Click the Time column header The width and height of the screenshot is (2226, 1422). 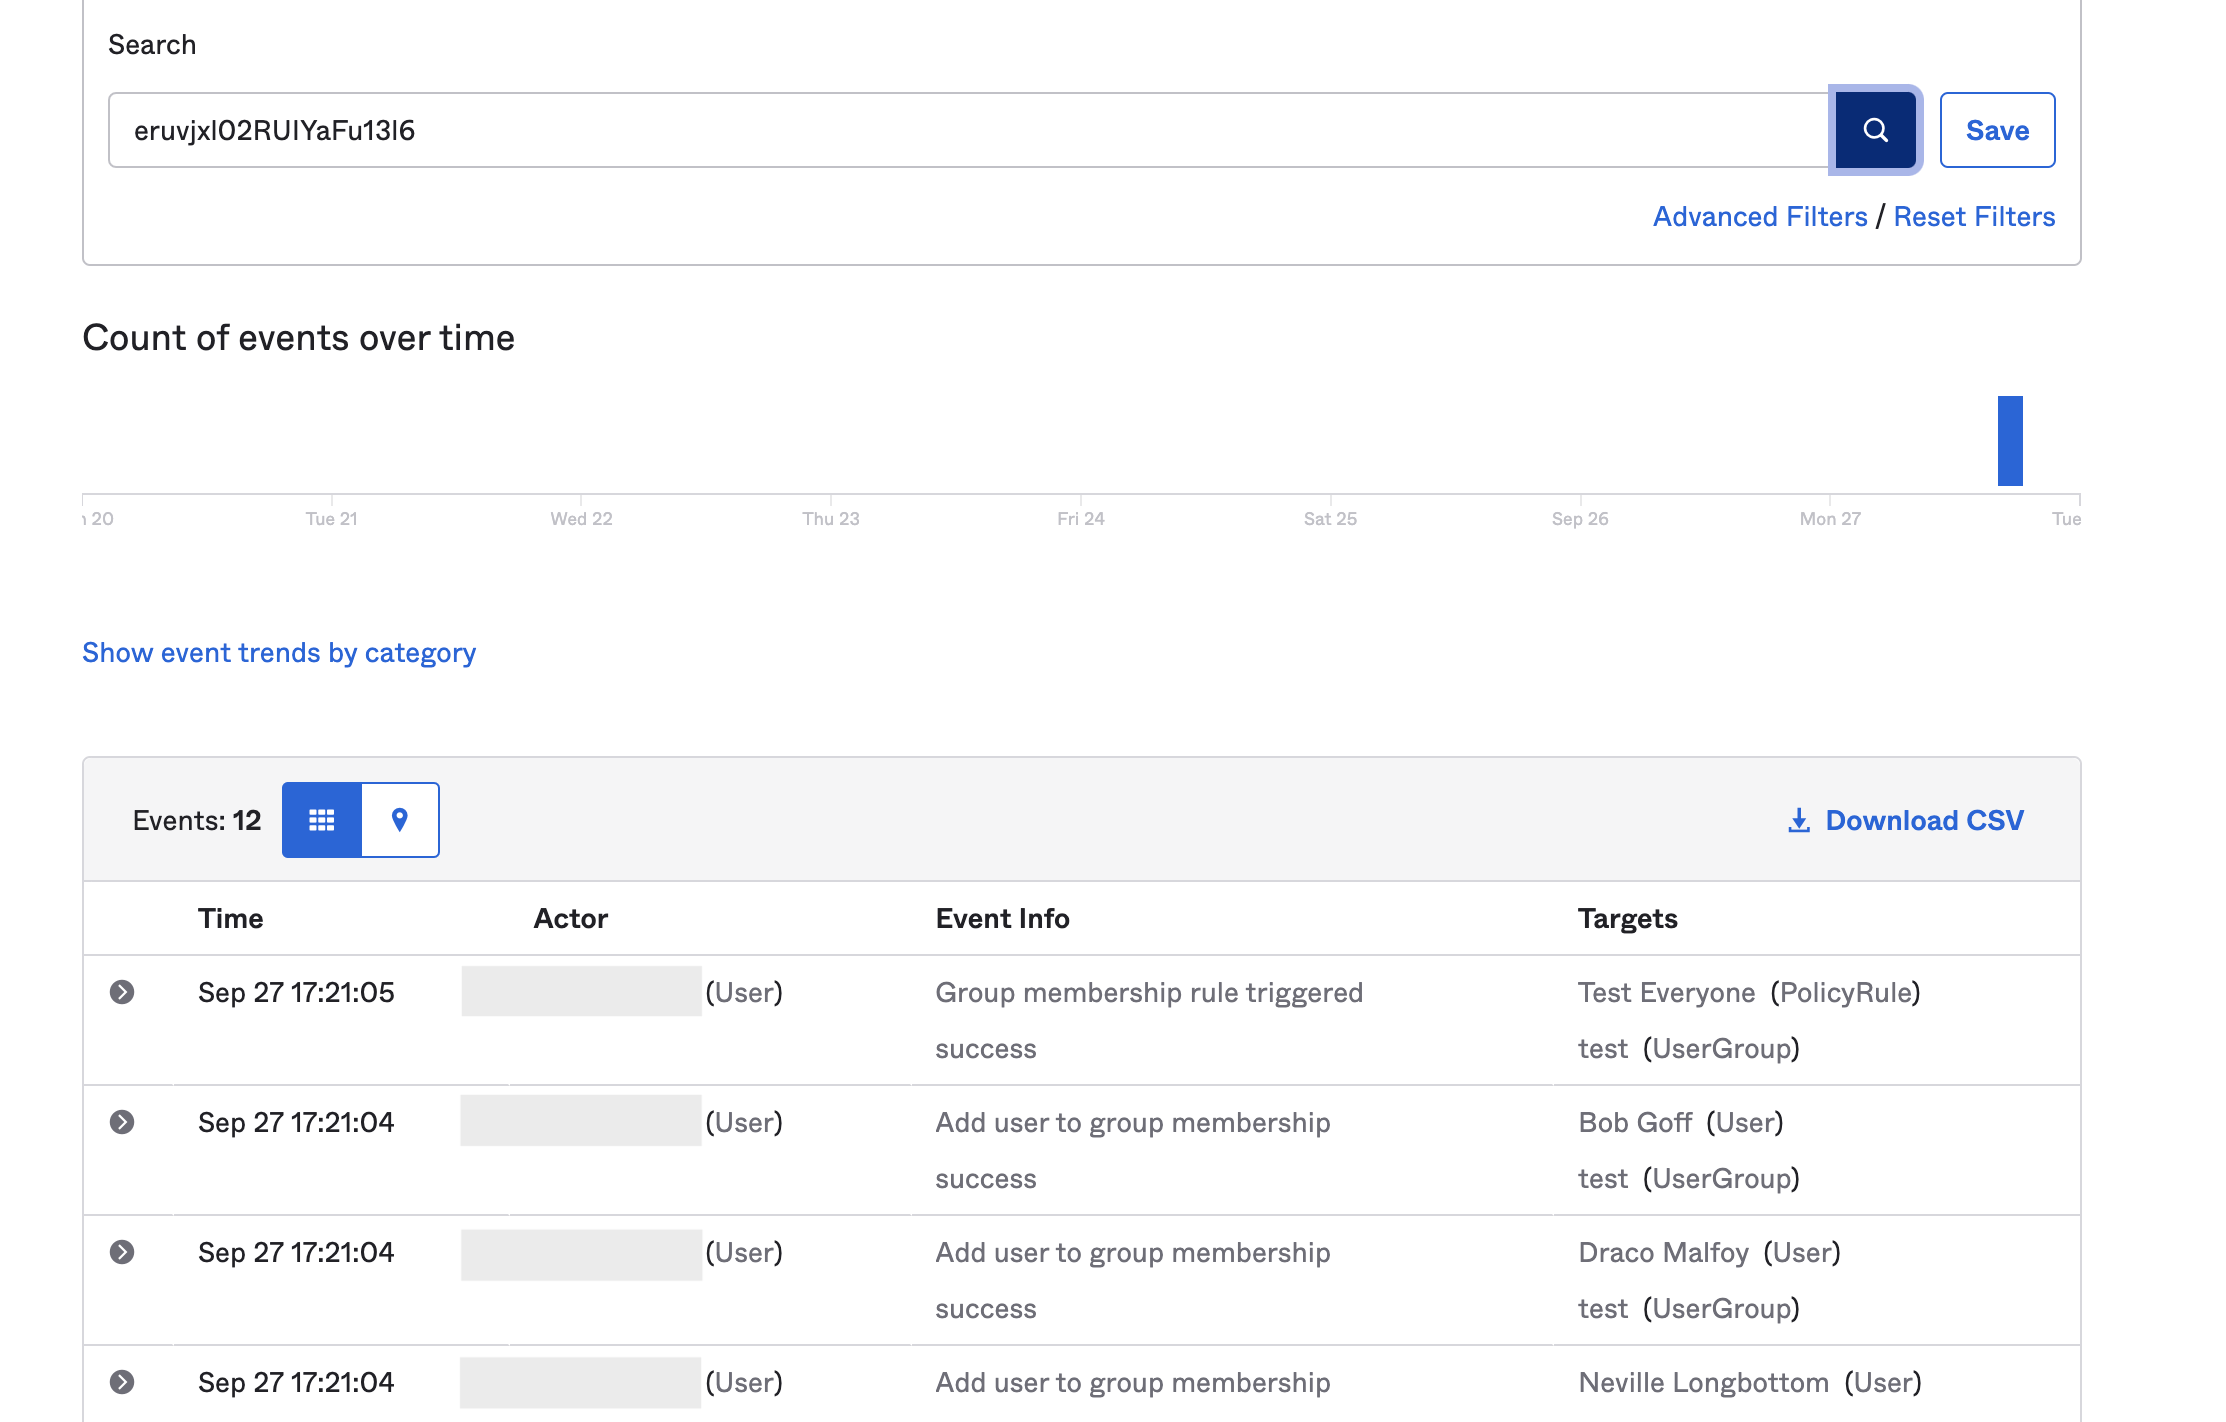tap(230, 918)
